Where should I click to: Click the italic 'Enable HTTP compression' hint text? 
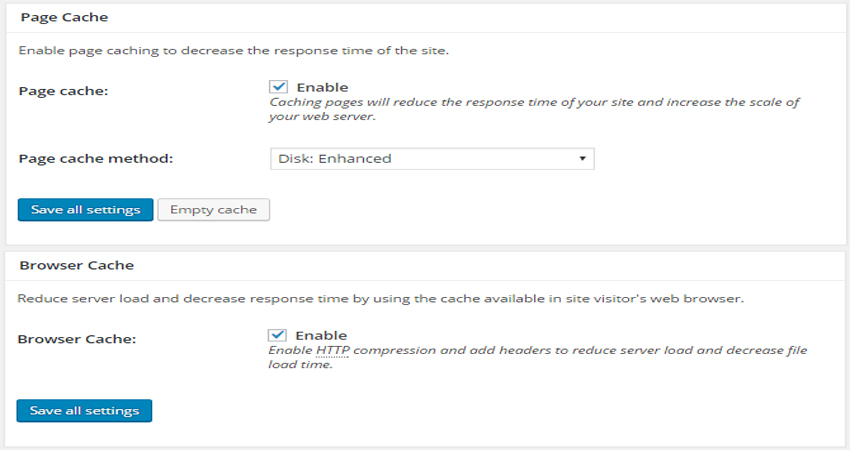tap(537, 357)
